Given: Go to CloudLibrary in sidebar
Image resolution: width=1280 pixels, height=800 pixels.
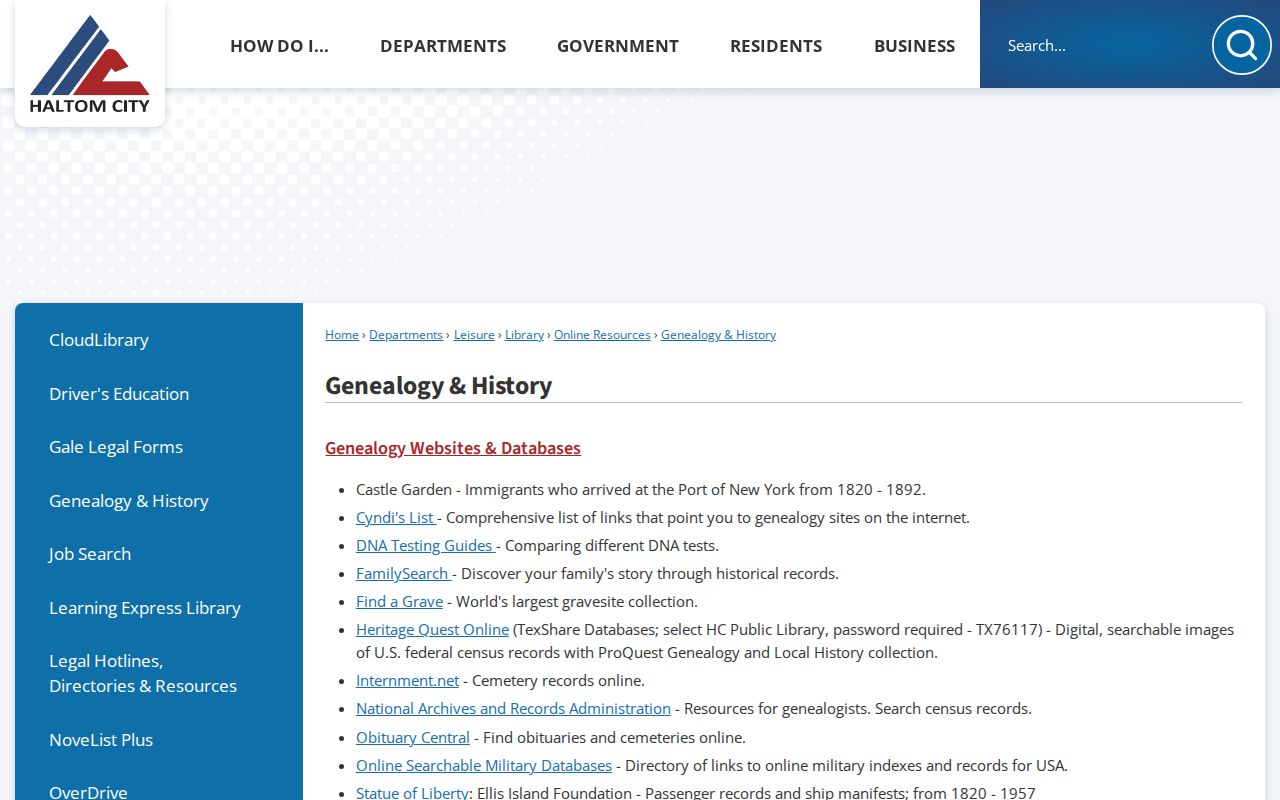Looking at the screenshot, I should coord(99,340).
